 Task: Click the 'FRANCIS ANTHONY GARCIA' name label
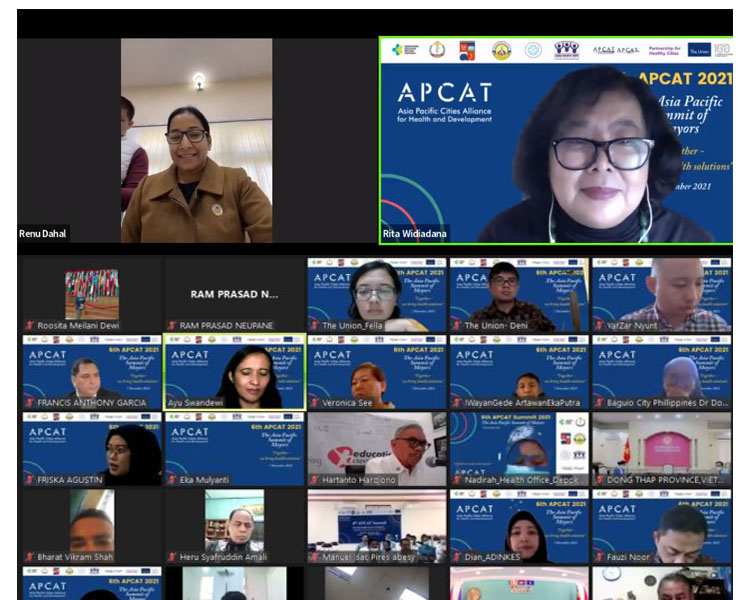tap(92, 403)
